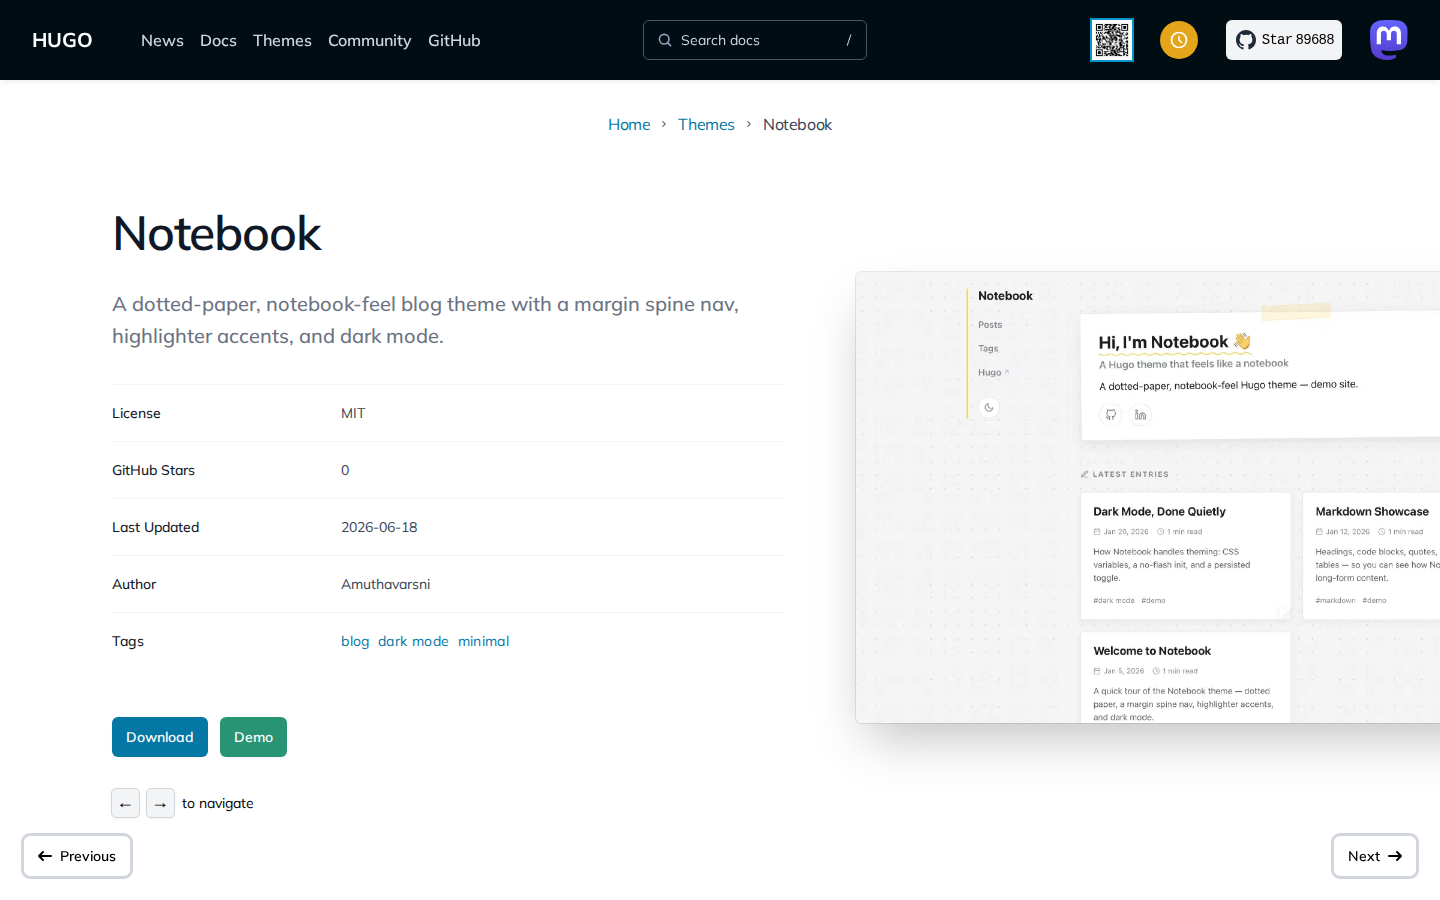
Task: Select the dark mode tag link
Action: pyautogui.click(x=413, y=641)
